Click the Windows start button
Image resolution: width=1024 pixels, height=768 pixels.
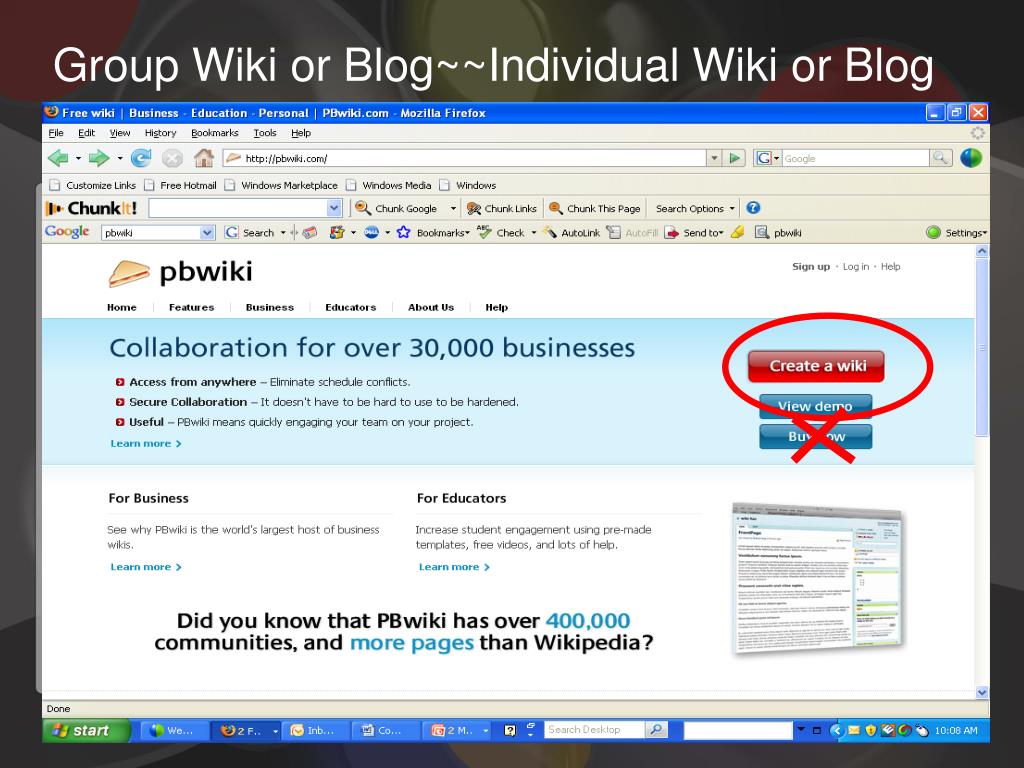[x=86, y=731]
